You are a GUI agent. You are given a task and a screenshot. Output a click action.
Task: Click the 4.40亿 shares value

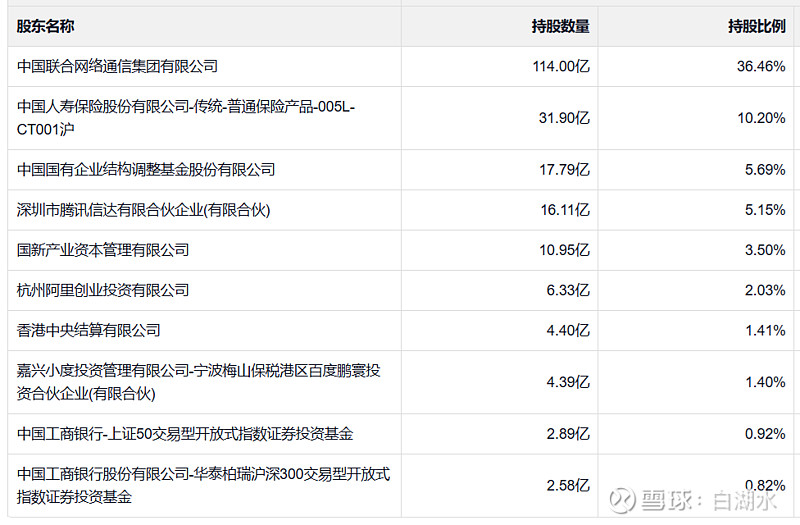click(568, 331)
